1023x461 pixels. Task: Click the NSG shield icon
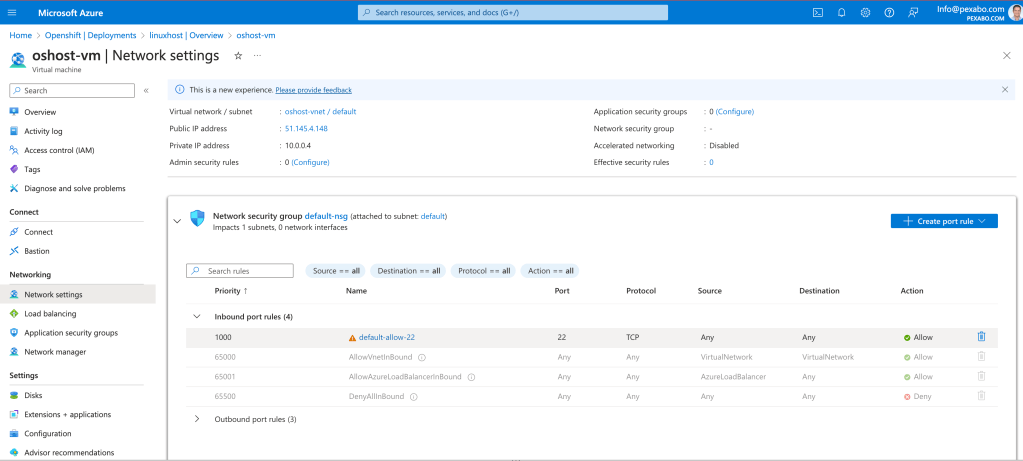(x=197, y=218)
